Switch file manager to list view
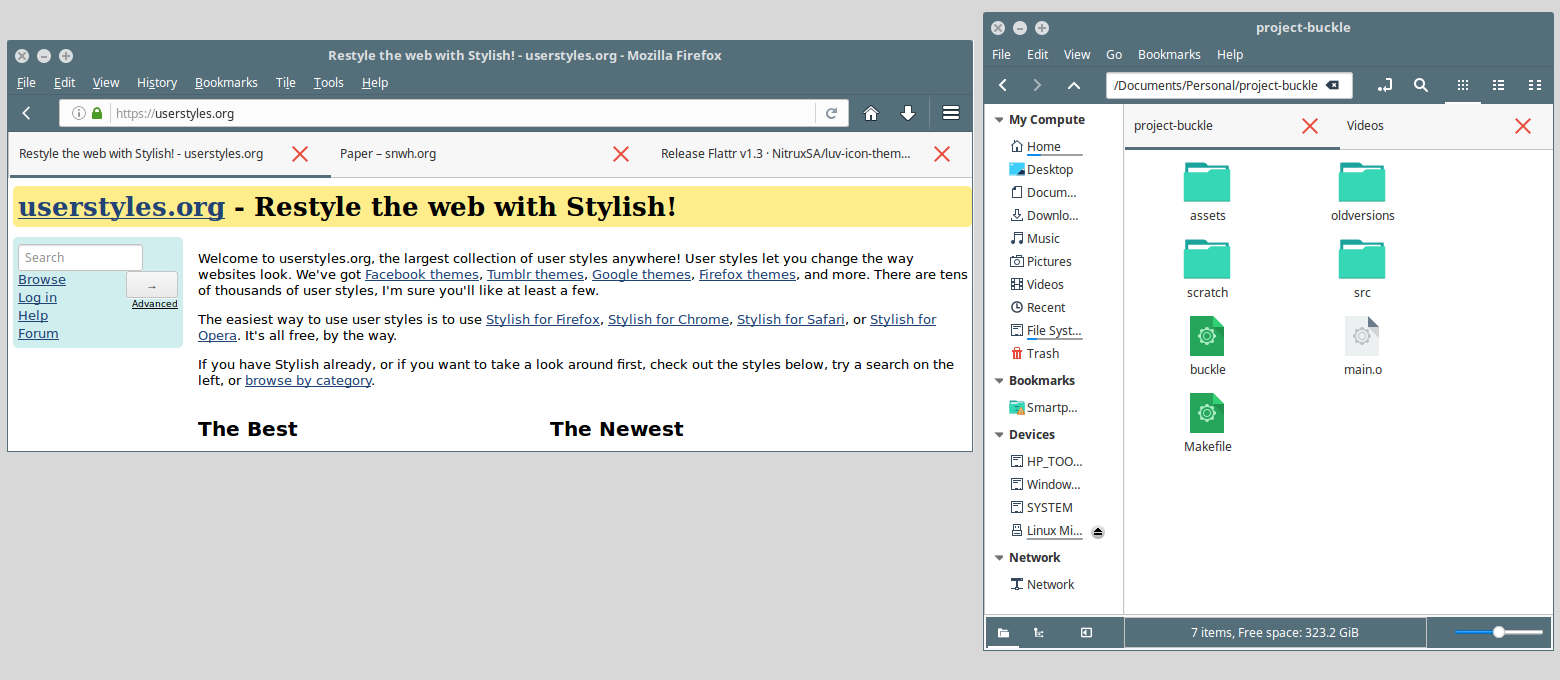The height and width of the screenshot is (680, 1560). pyautogui.click(x=1498, y=86)
